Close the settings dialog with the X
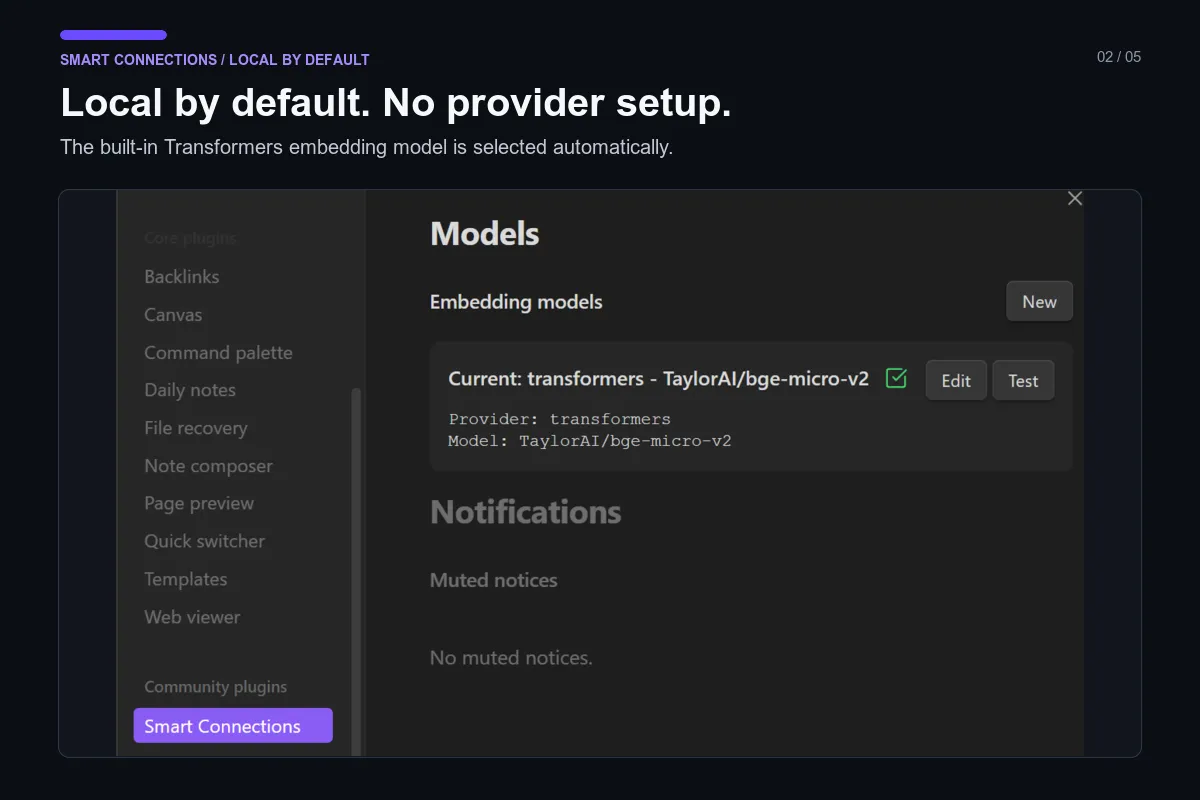The image size is (1200, 800). 1075,198
